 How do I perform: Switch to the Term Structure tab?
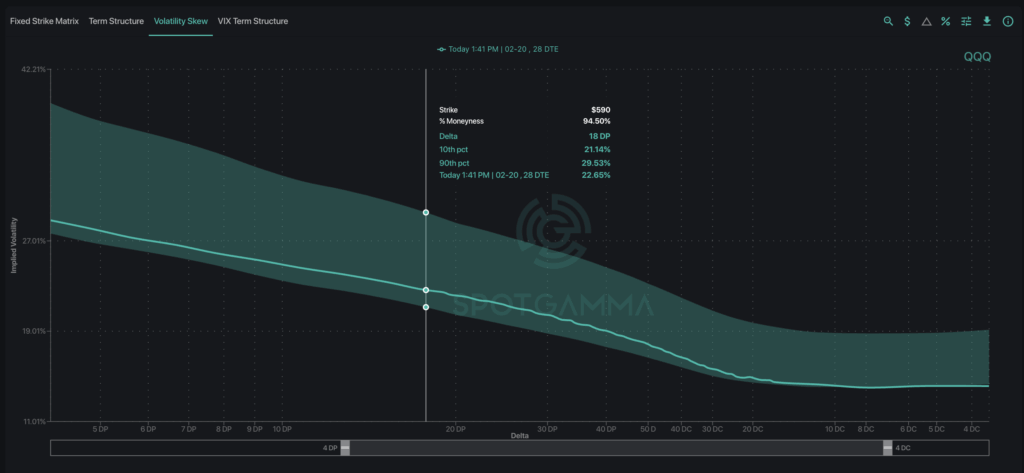[x=116, y=21]
